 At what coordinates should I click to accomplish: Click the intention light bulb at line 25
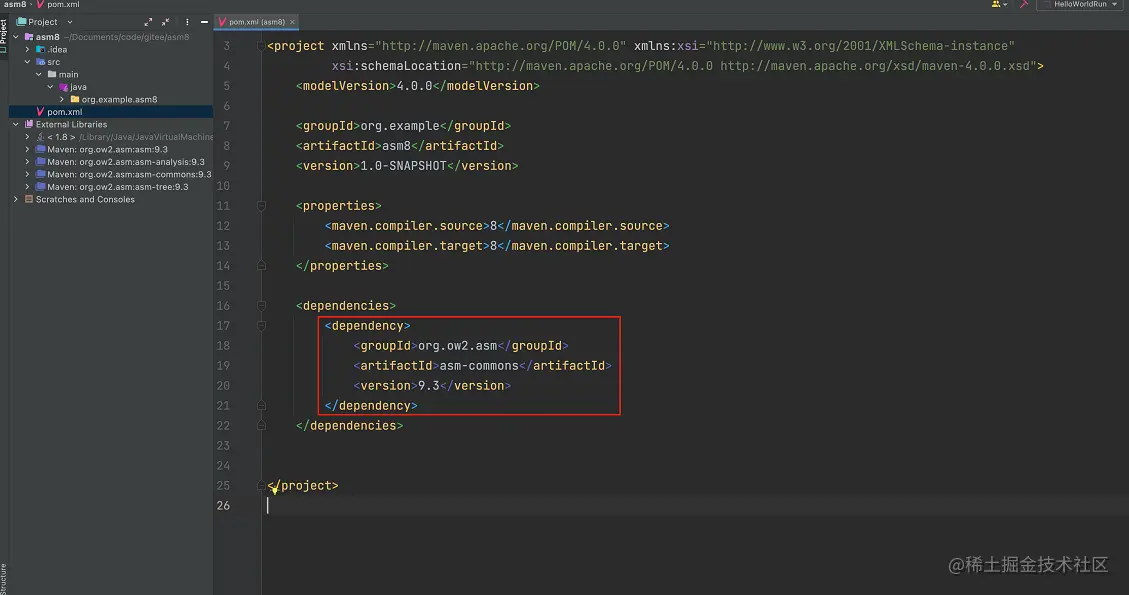[274, 490]
